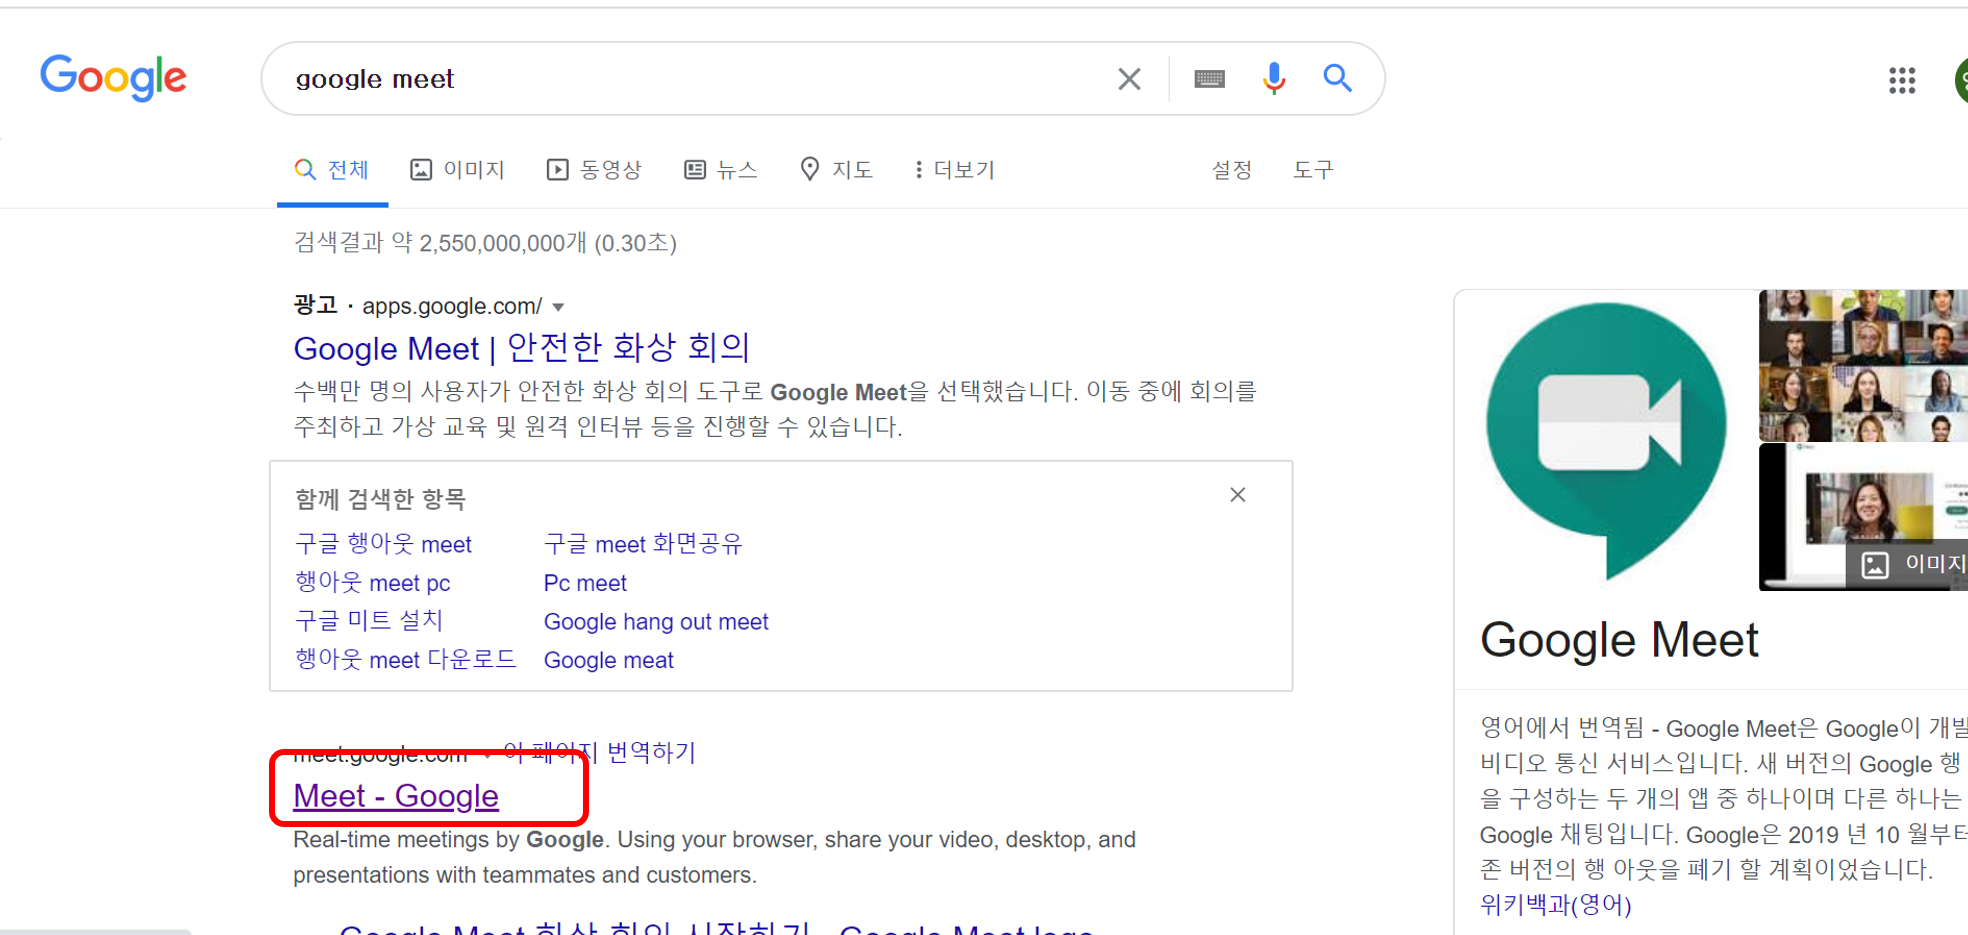This screenshot has height=935, width=1968.
Task: Open the Google Meet 안전한 화상 회의 ad
Action: (521, 348)
